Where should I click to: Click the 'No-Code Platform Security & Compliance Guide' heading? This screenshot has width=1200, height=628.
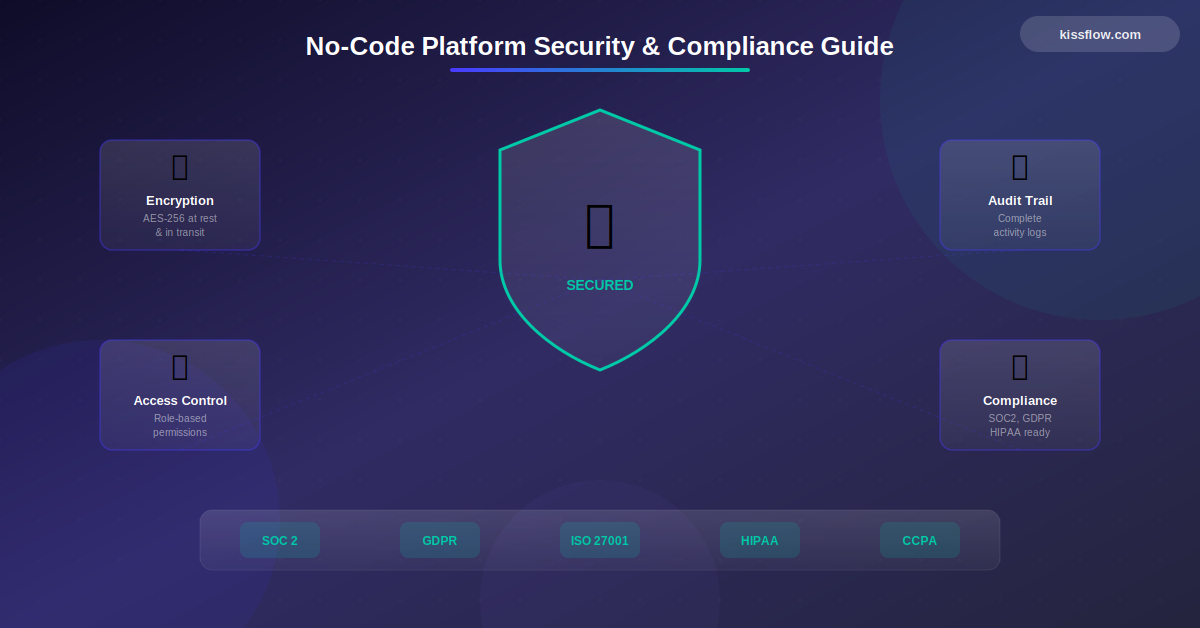(x=600, y=46)
